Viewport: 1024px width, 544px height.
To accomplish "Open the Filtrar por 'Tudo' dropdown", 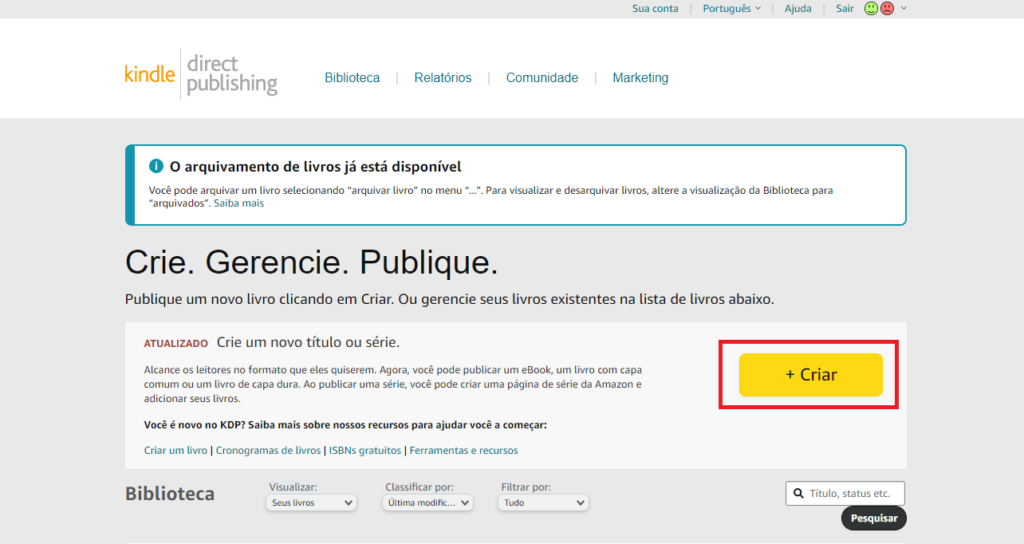I will tap(543, 503).
